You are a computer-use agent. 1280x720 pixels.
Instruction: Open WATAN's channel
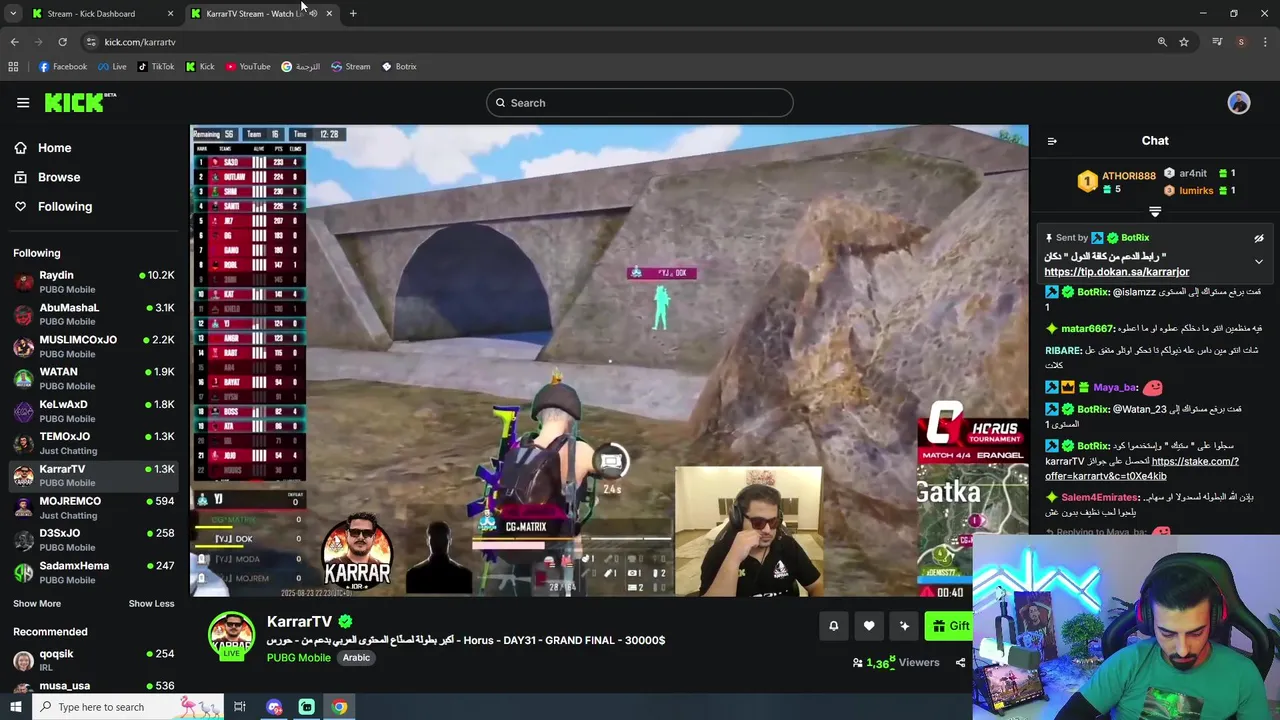(94, 378)
